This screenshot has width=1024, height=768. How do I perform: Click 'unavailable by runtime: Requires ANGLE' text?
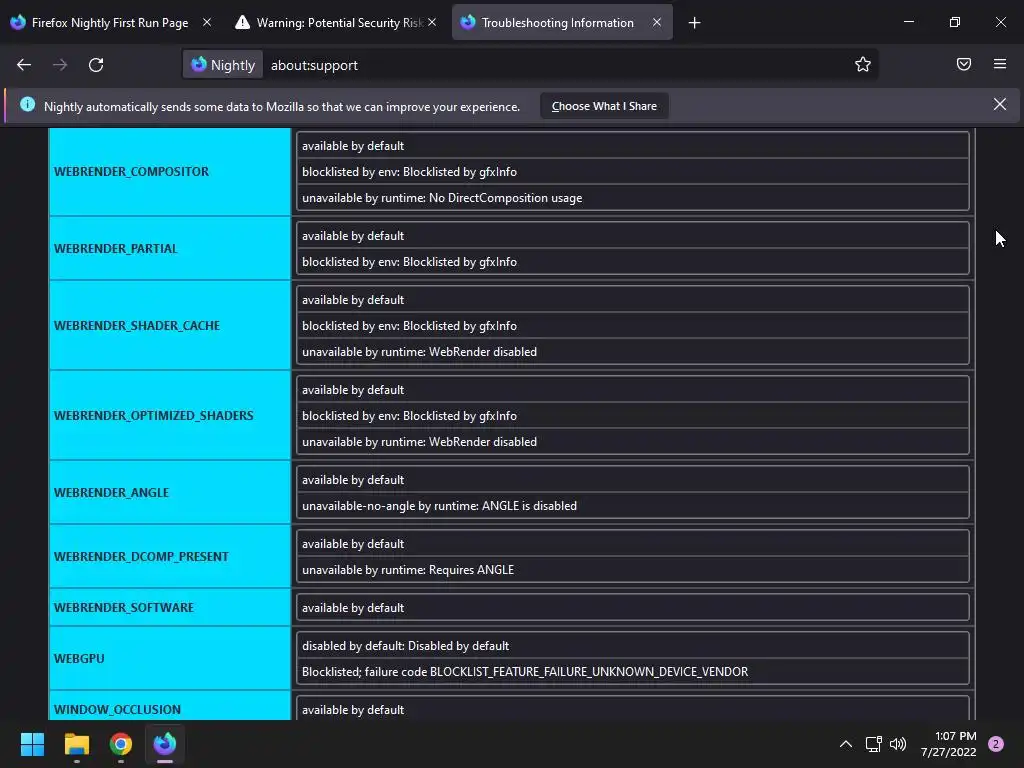tap(408, 570)
